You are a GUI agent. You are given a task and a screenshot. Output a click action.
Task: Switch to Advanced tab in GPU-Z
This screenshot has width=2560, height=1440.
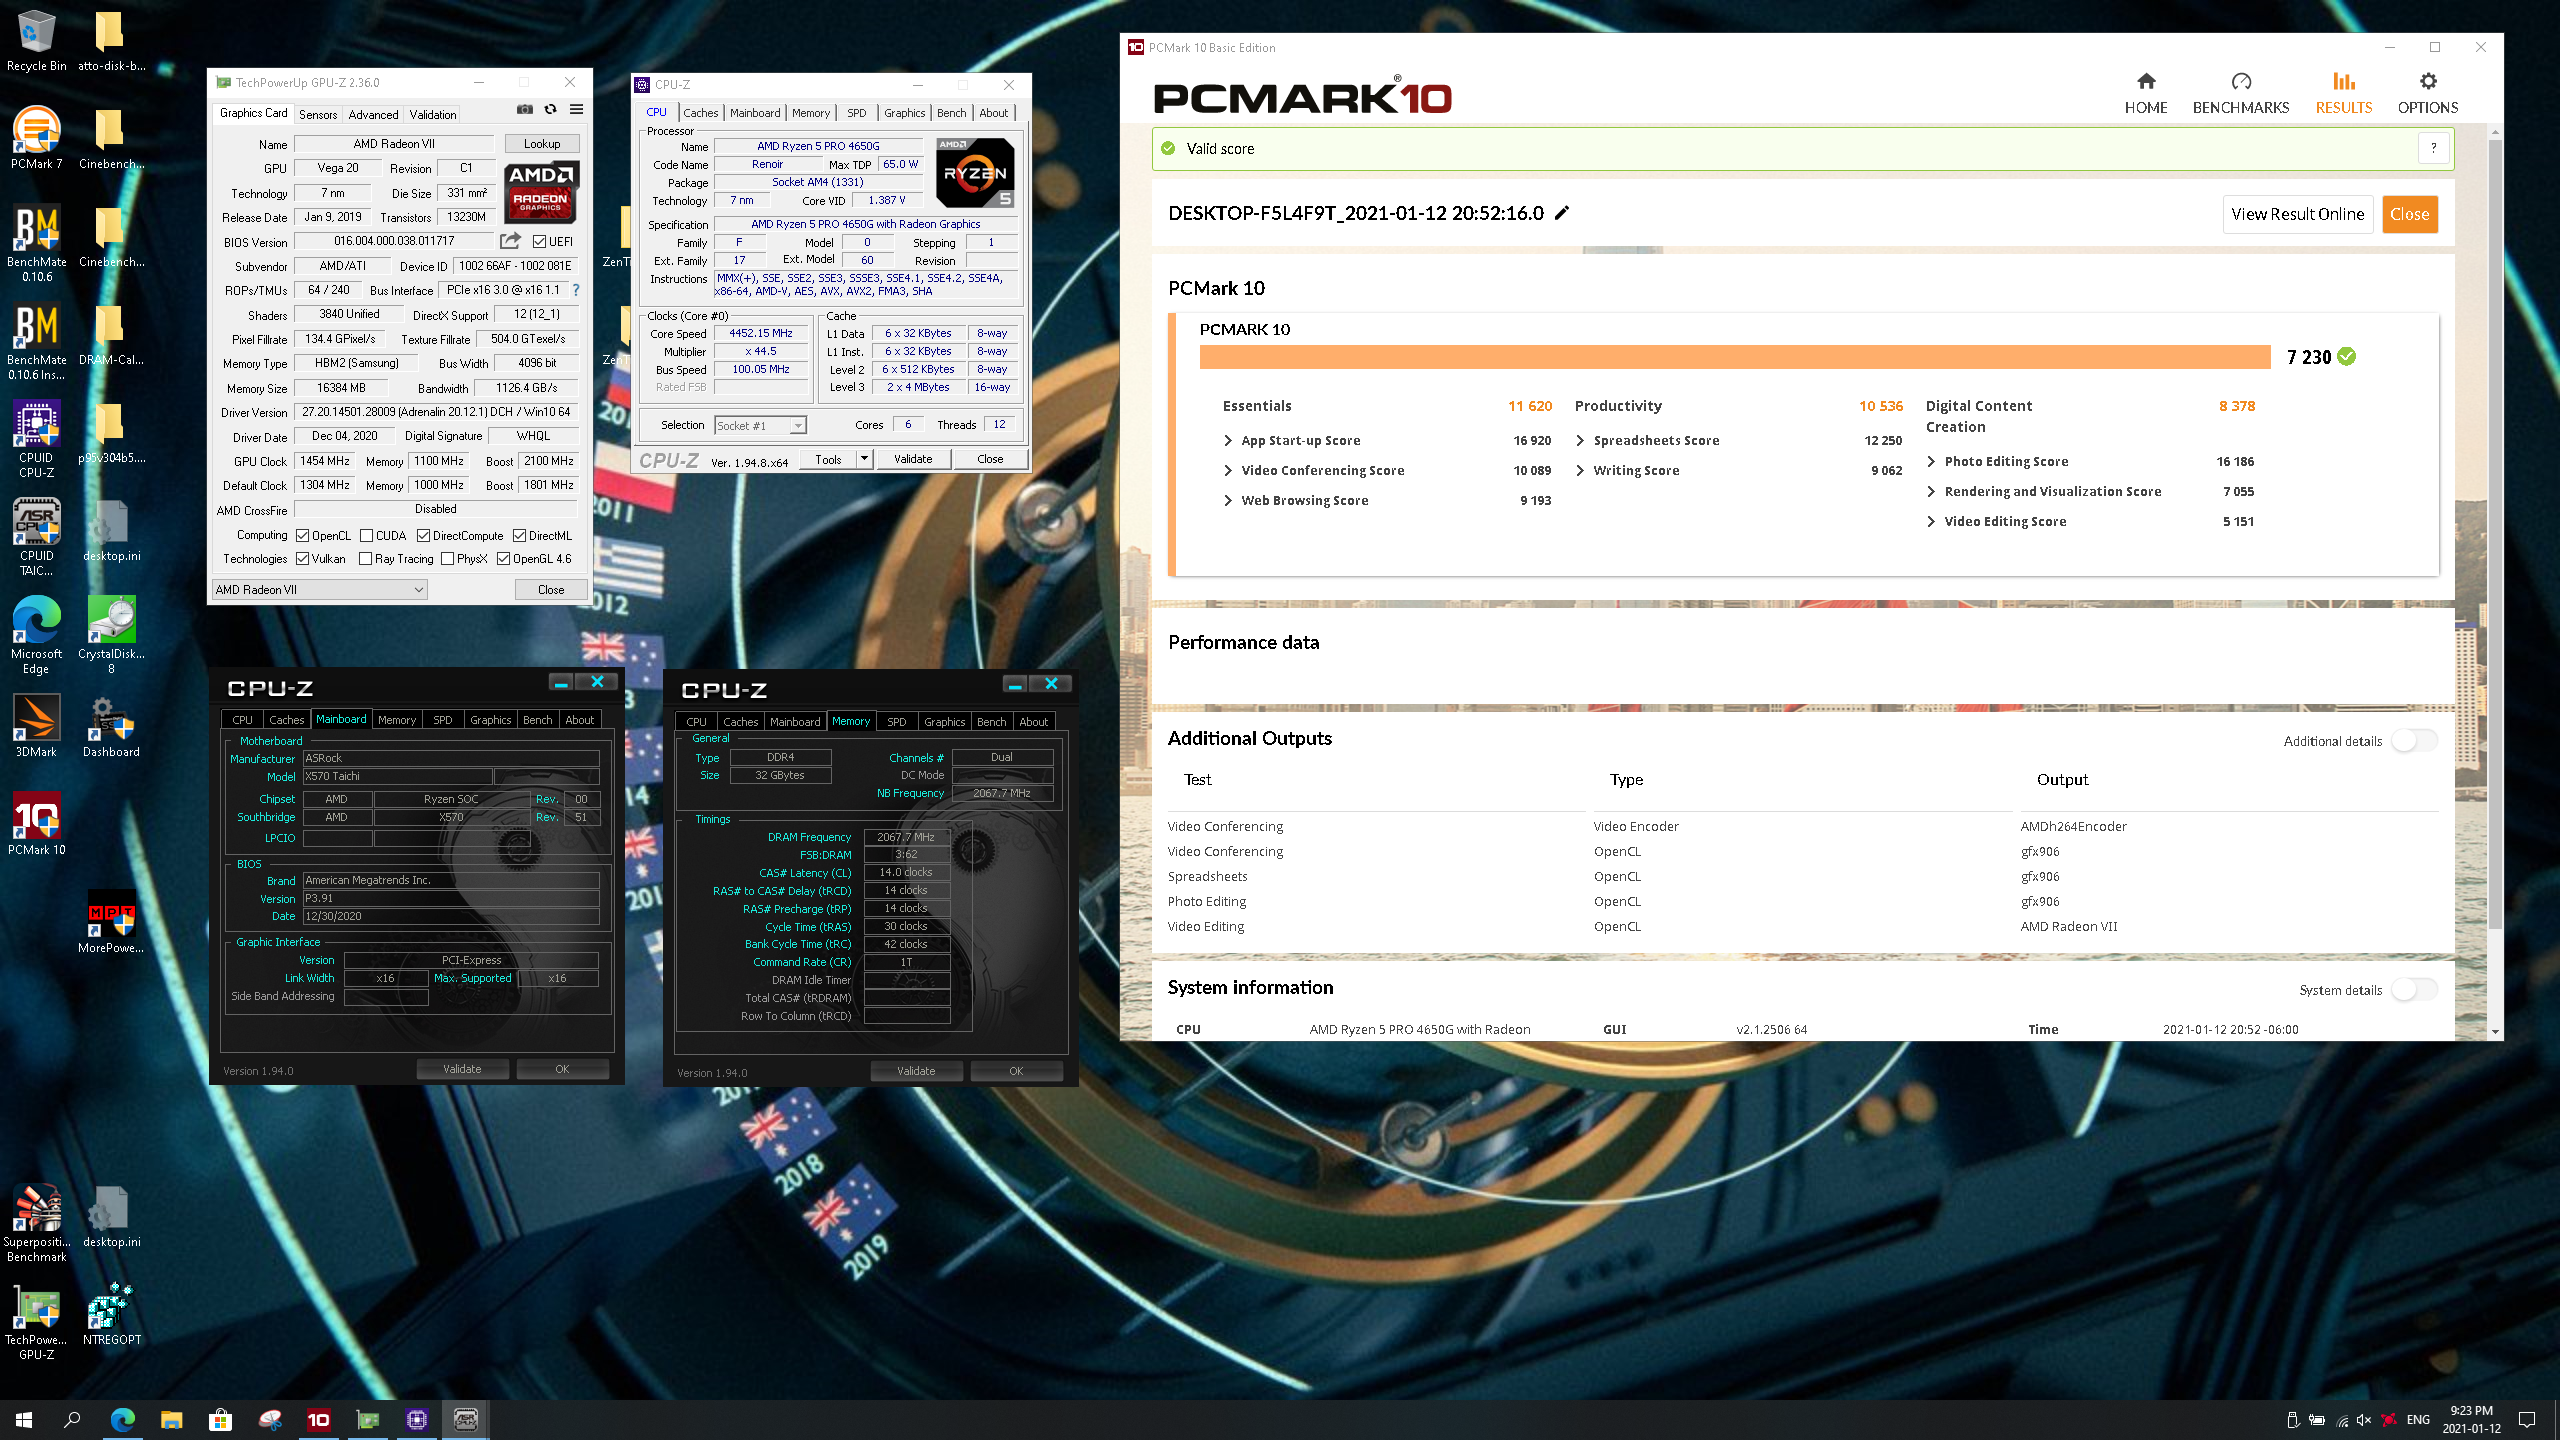pyautogui.click(x=373, y=114)
